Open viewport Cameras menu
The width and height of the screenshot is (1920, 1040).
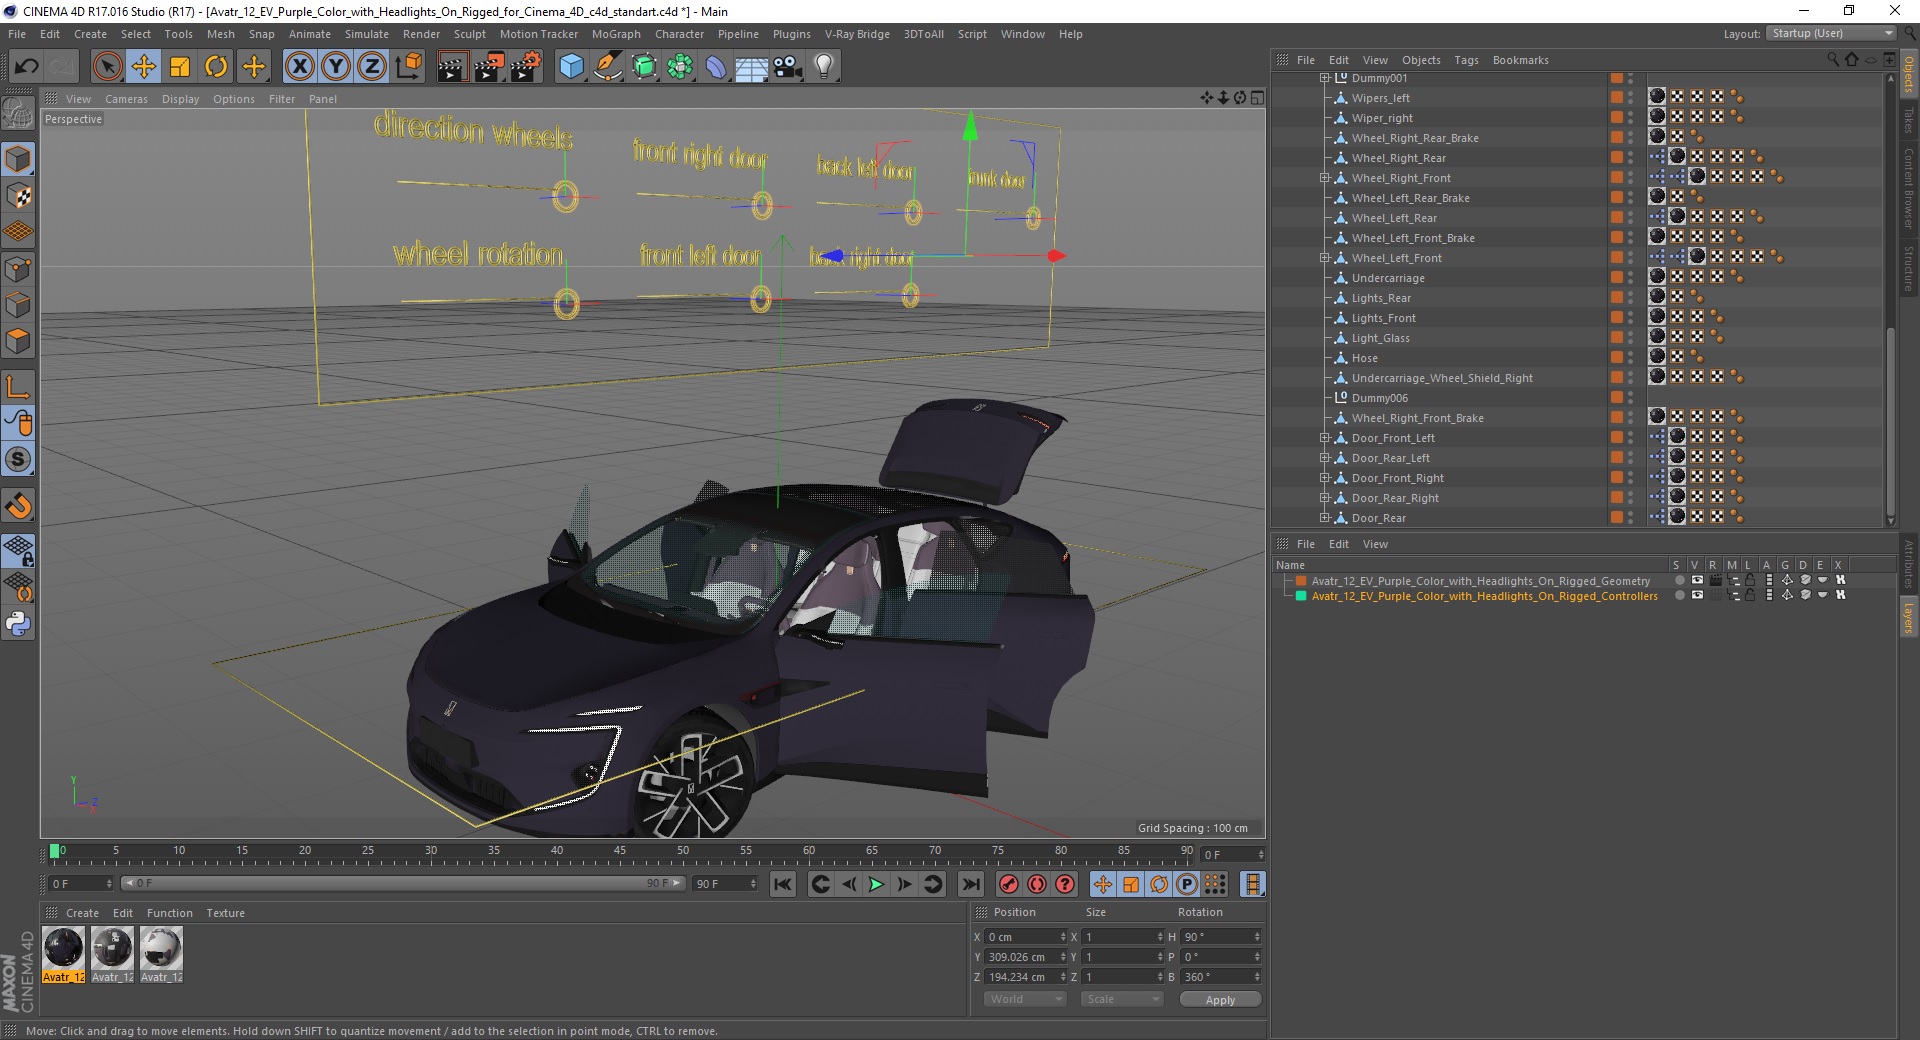point(126,99)
